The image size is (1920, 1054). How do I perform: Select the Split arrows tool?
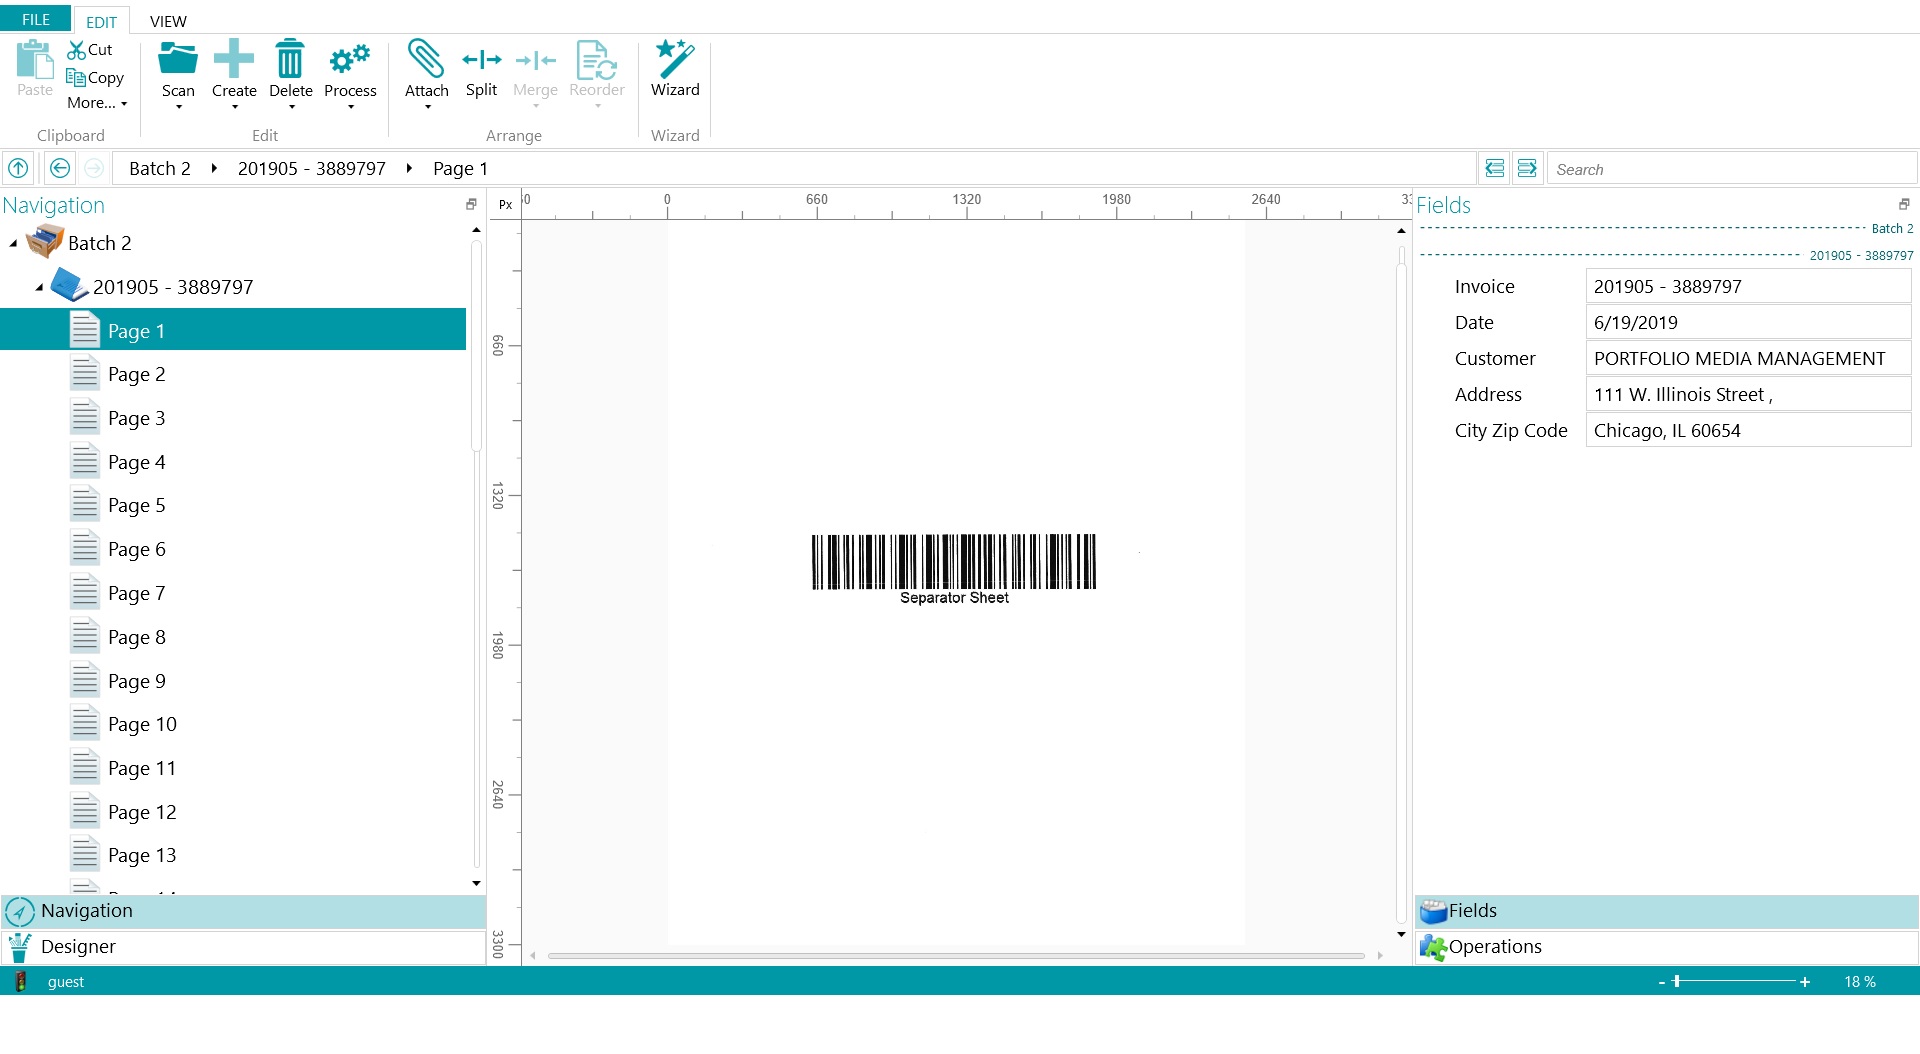[481, 60]
